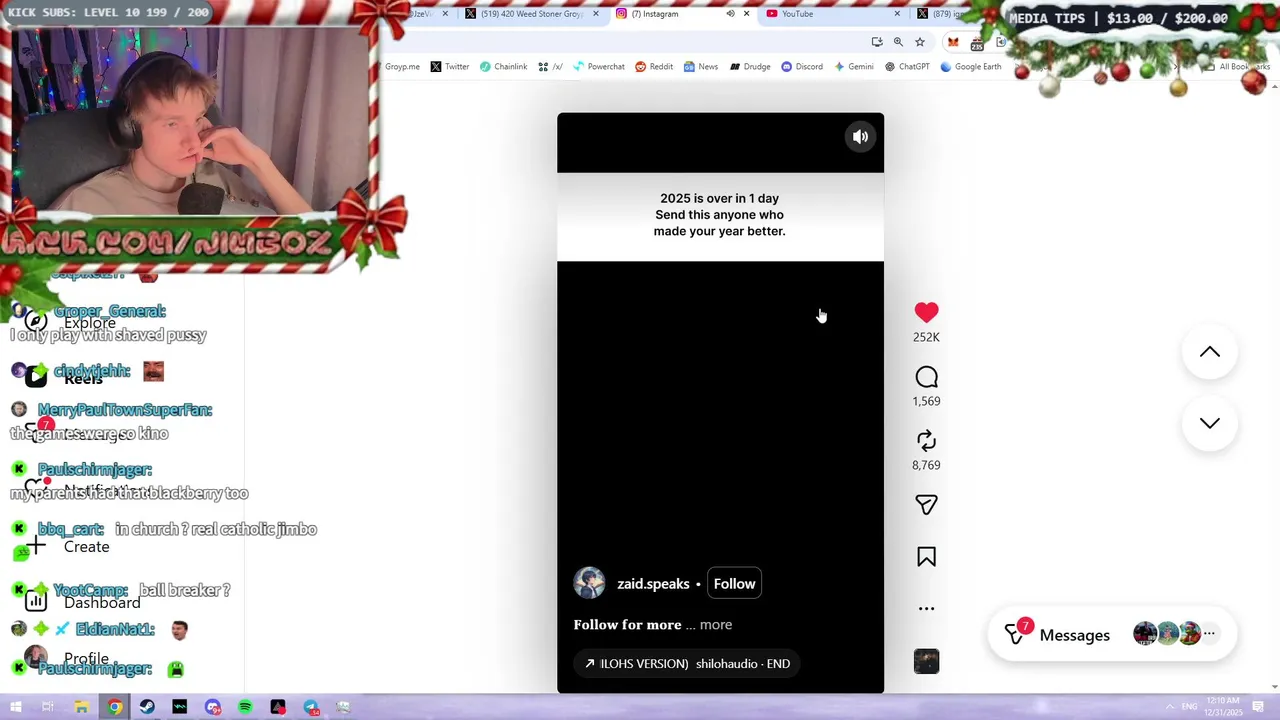Close the YouTube tab
Screen dimensions: 1280x720
[x=897, y=14]
